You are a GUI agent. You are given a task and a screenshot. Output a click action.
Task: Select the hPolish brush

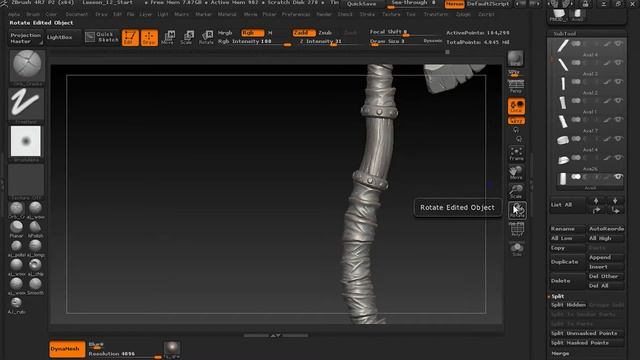click(x=36, y=229)
